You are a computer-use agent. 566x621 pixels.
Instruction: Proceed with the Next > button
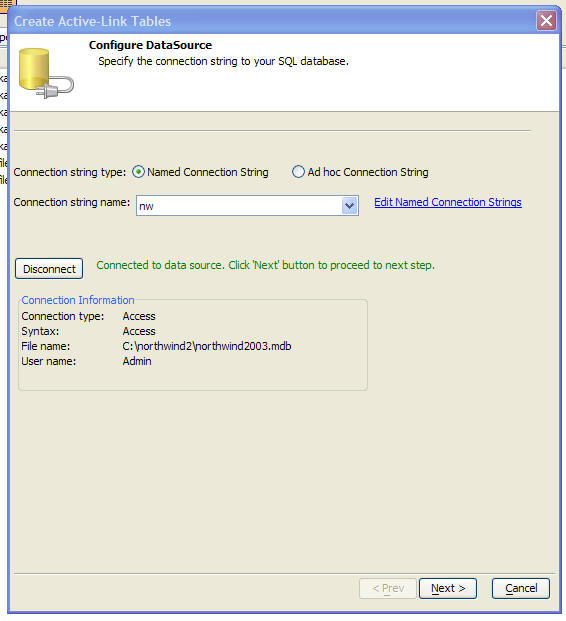(x=448, y=588)
